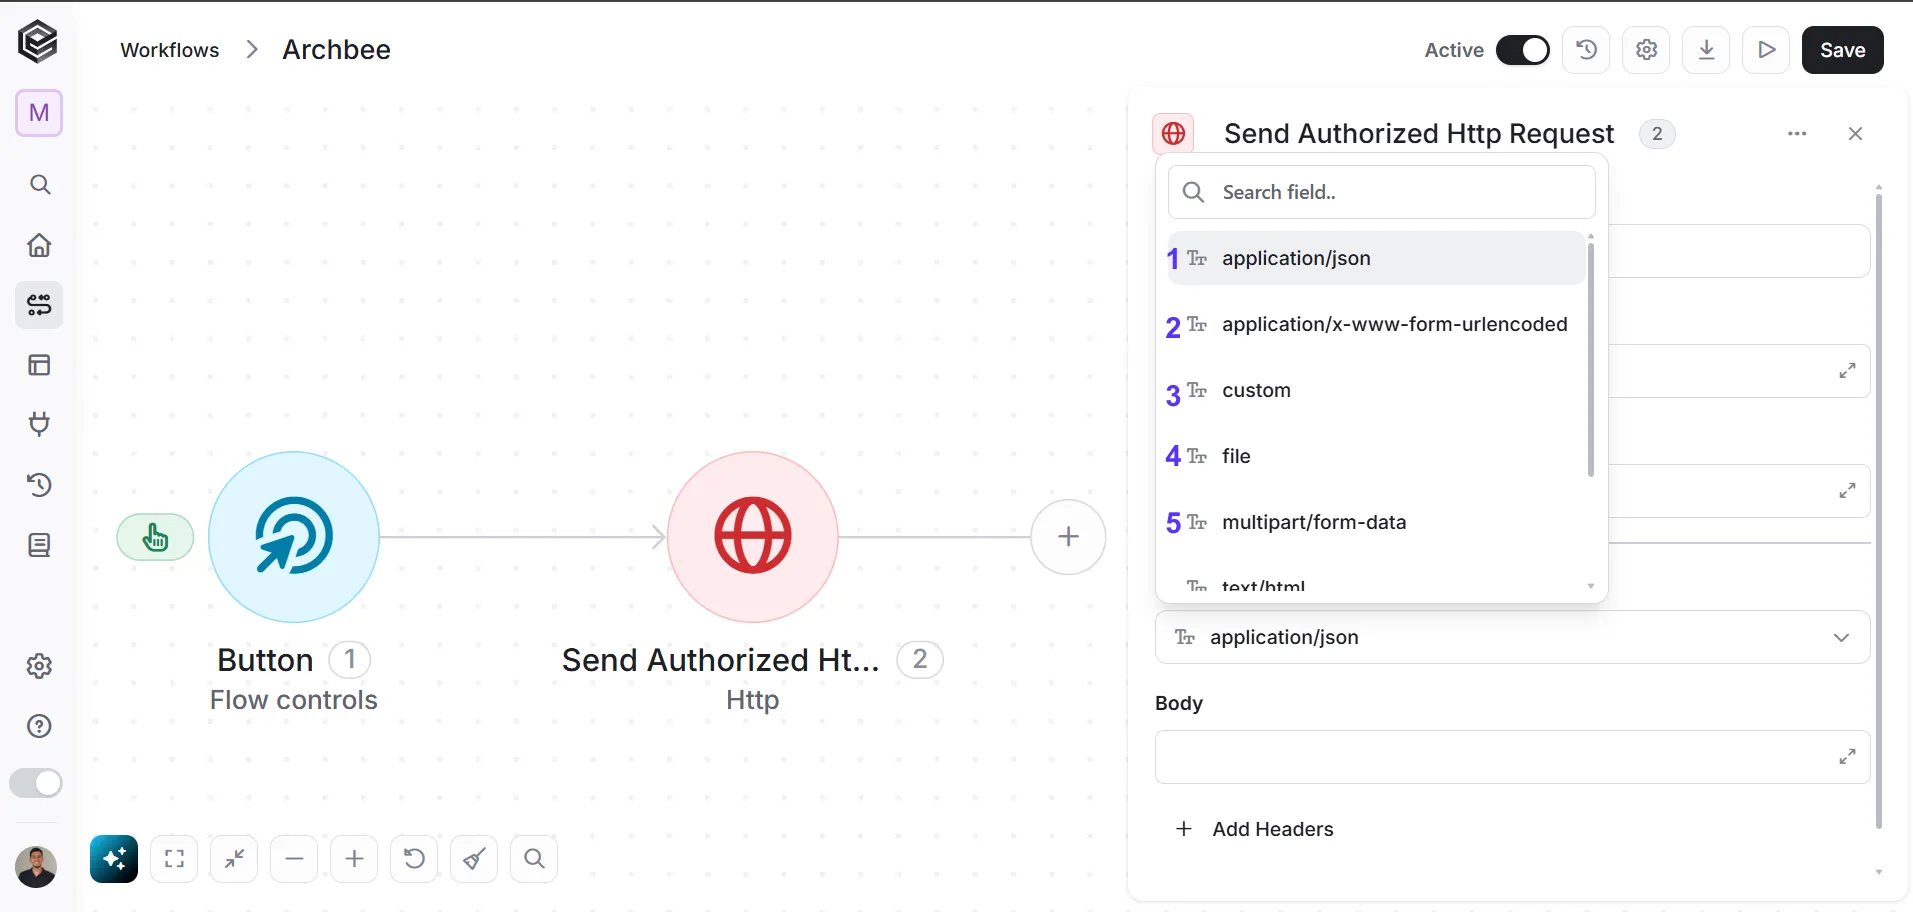Select the Send Authorized Http node
This screenshot has height=912, width=1913.
tap(753, 537)
